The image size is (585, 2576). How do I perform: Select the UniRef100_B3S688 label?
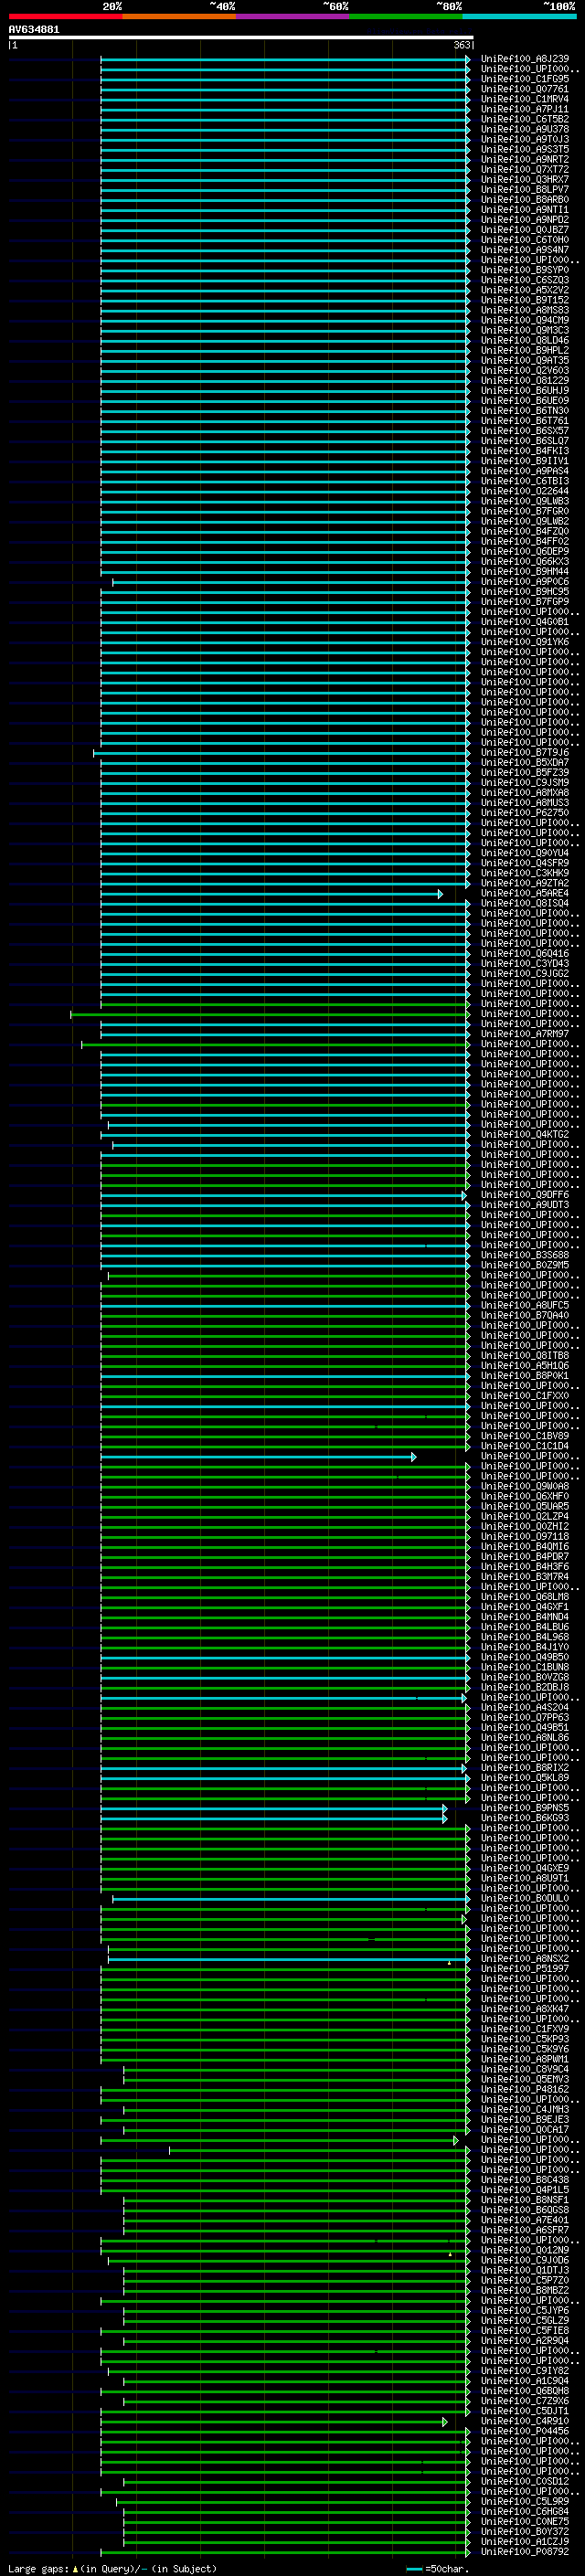[524, 1255]
